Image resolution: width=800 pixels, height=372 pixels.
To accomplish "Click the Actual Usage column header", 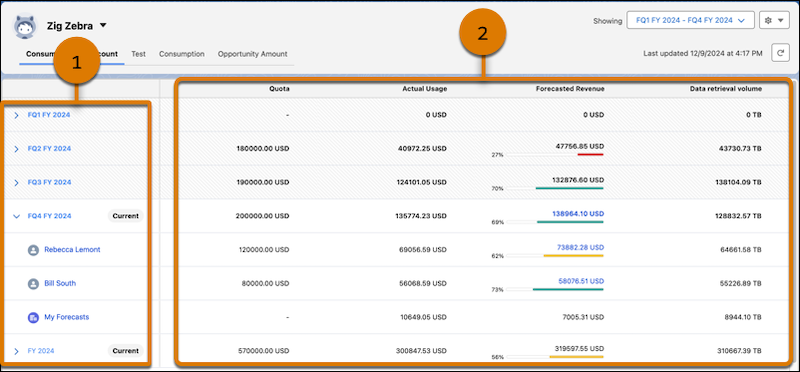I will pyautogui.click(x=424, y=88).
